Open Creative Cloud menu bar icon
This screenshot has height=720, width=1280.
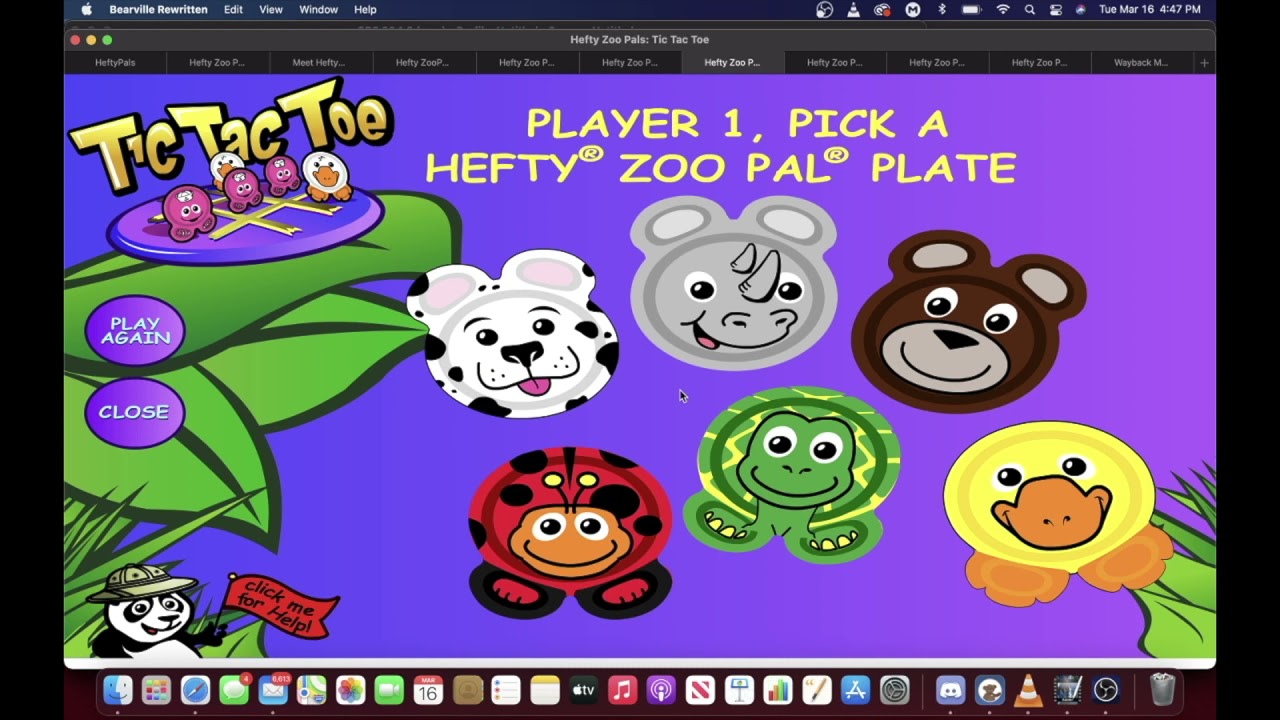tap(882, 9)
